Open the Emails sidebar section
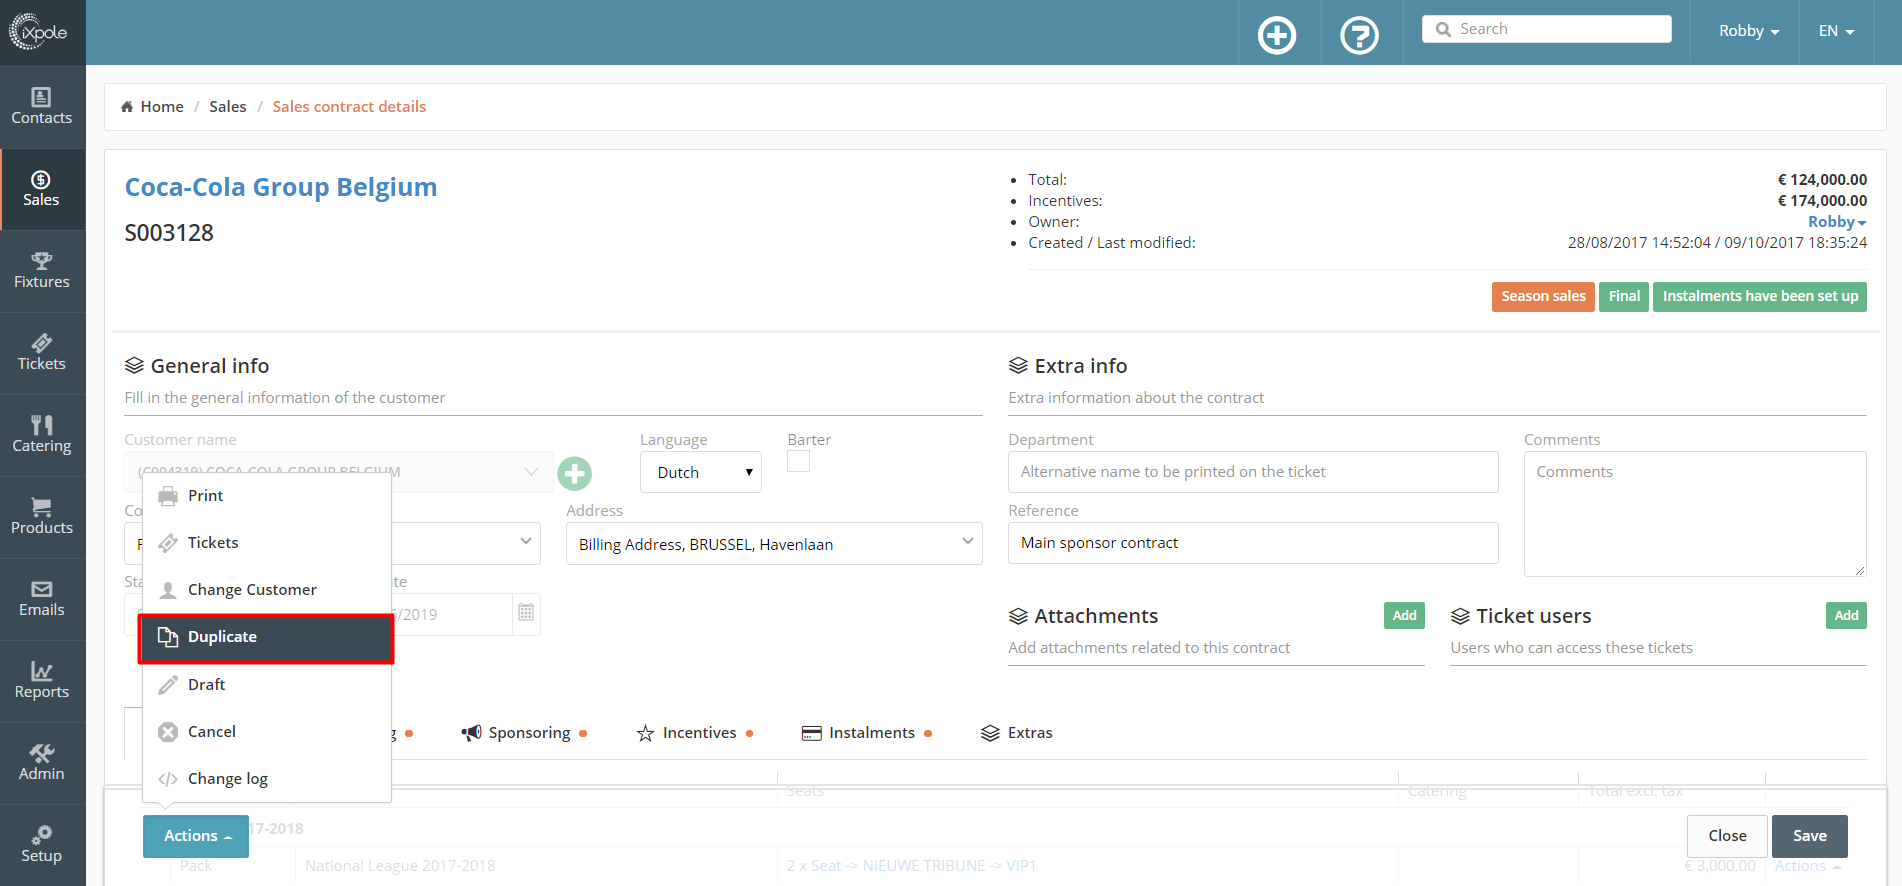 click(42, 599)
